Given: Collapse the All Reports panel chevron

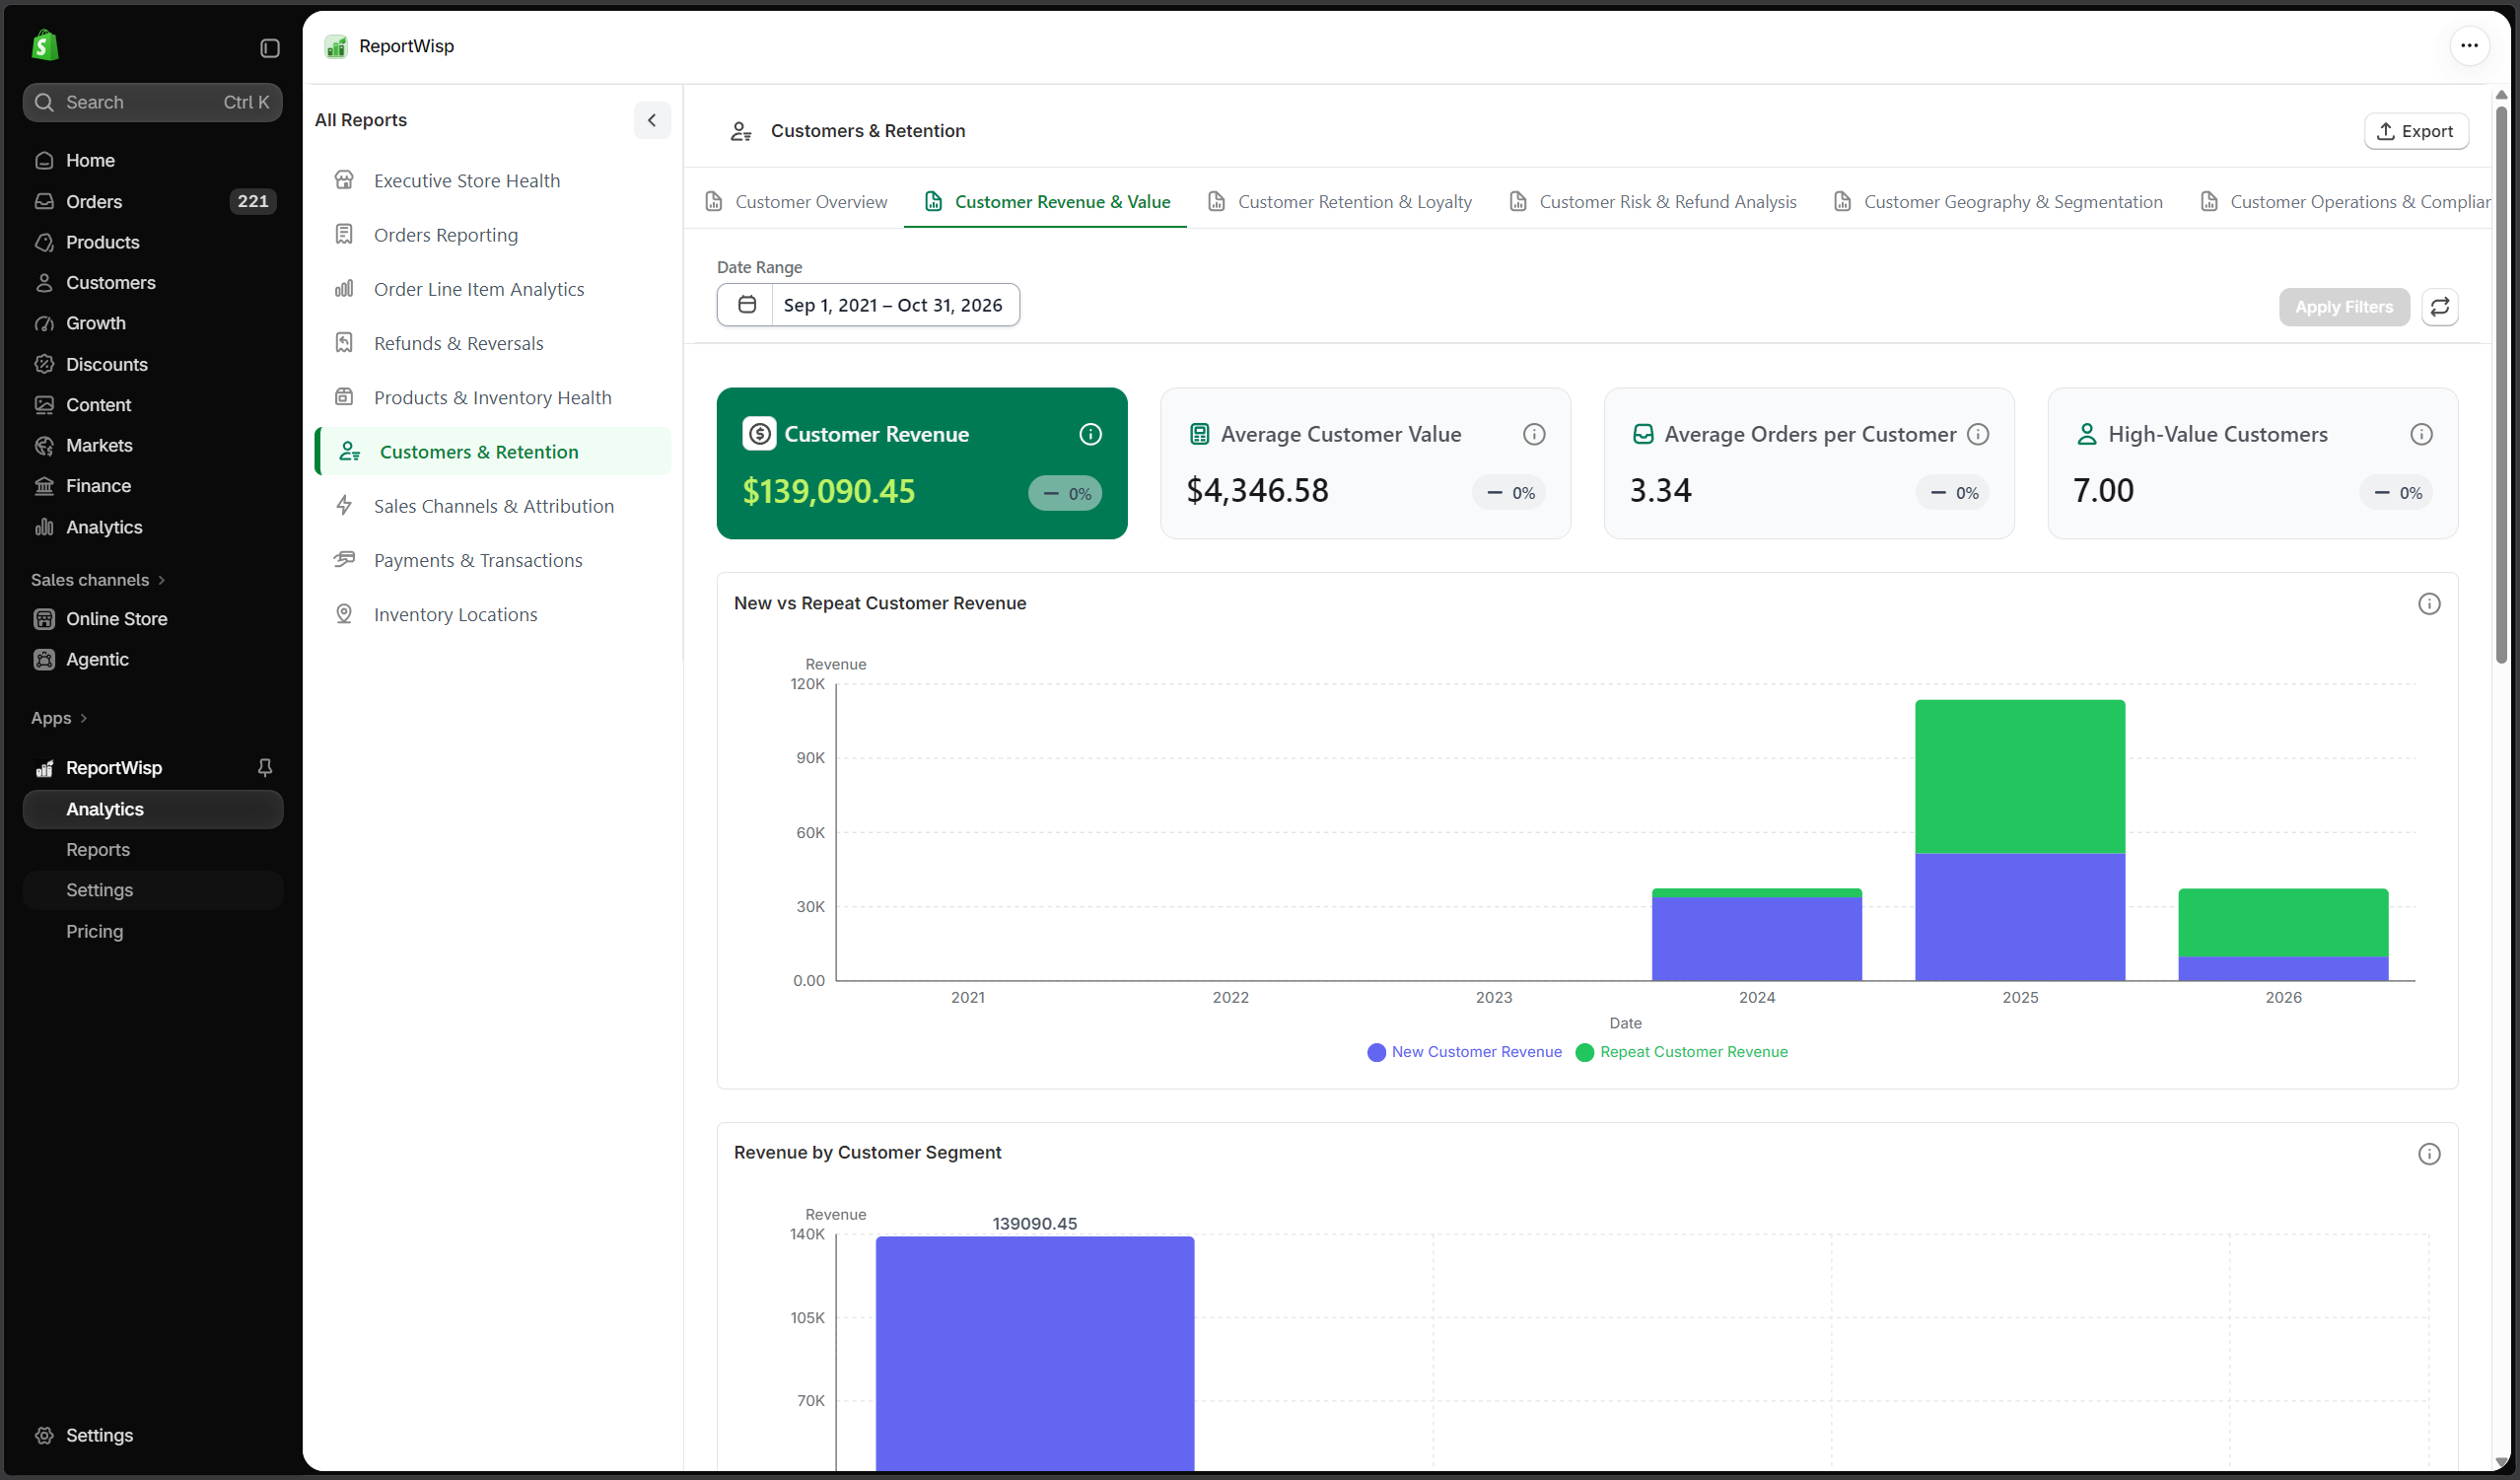Looking at the screenshot, I should pyautogui.click(x=652, y=120).
